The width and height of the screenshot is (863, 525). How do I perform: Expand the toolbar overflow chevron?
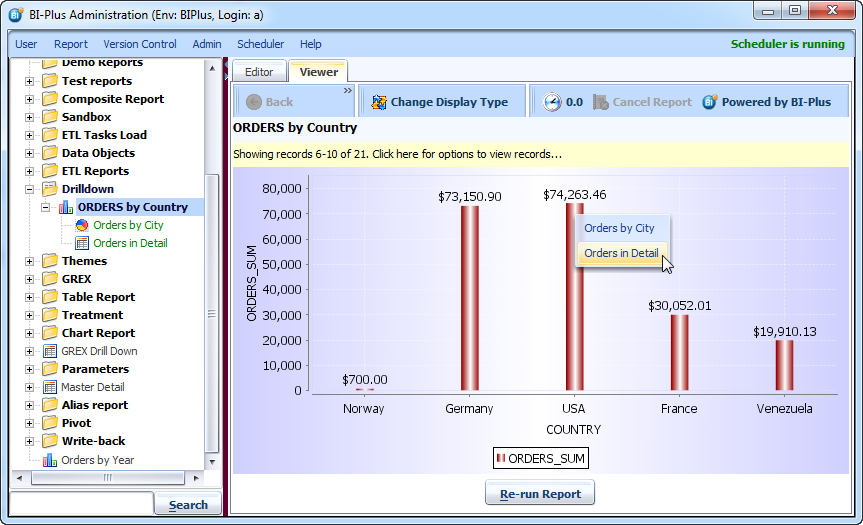click(348, 90)
